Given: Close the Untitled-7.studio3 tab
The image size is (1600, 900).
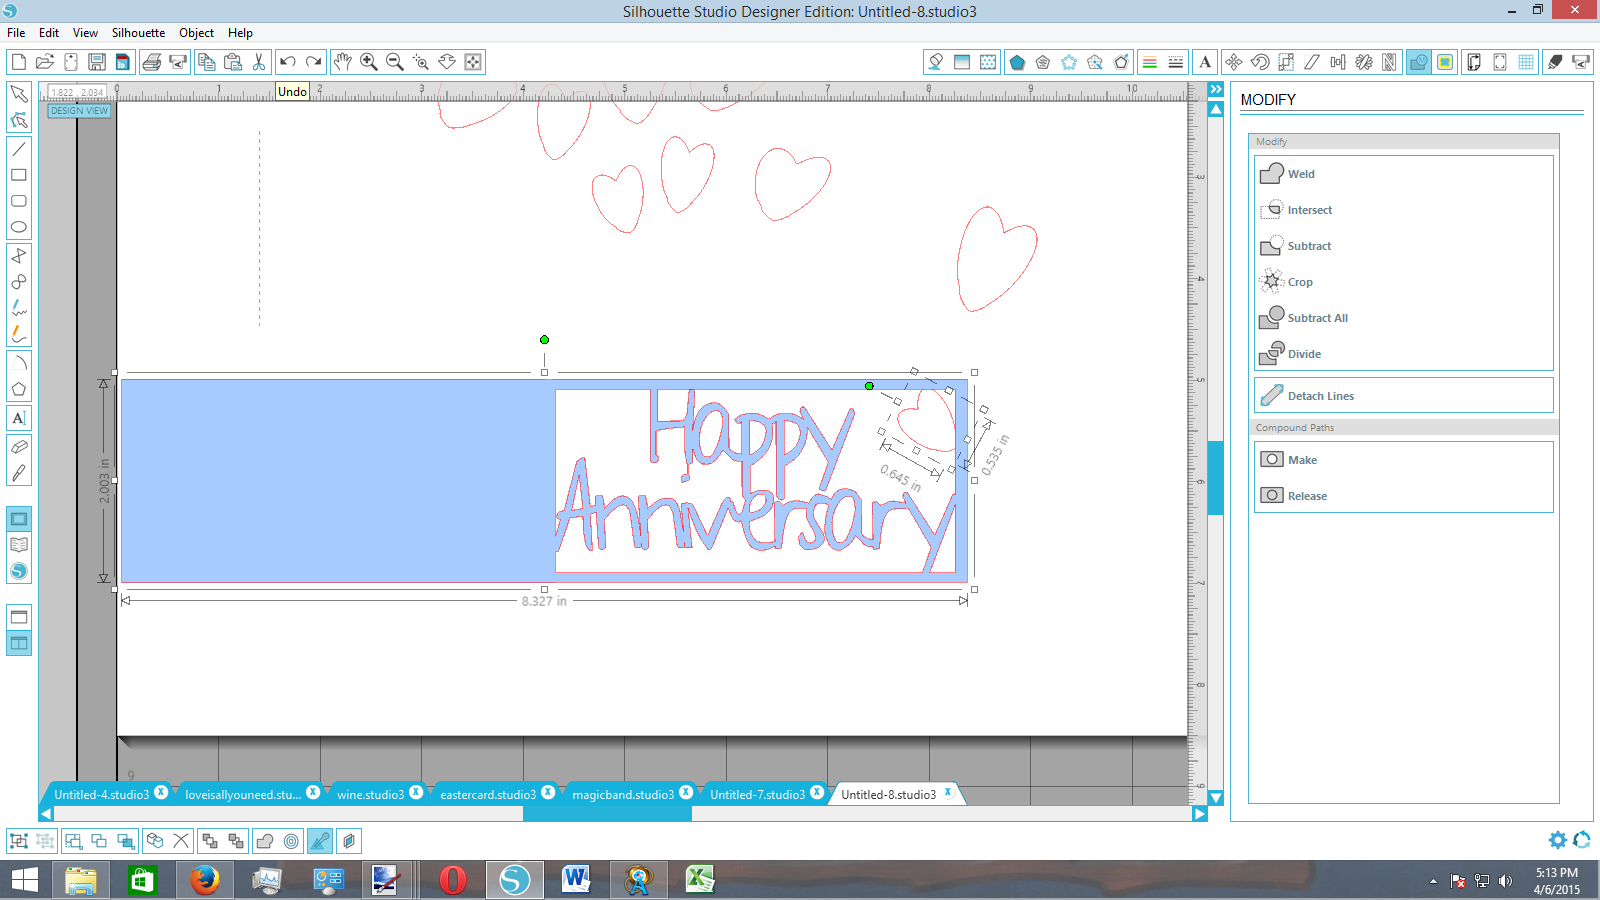Looking at the screenshot, I should (x=817, y=792).
